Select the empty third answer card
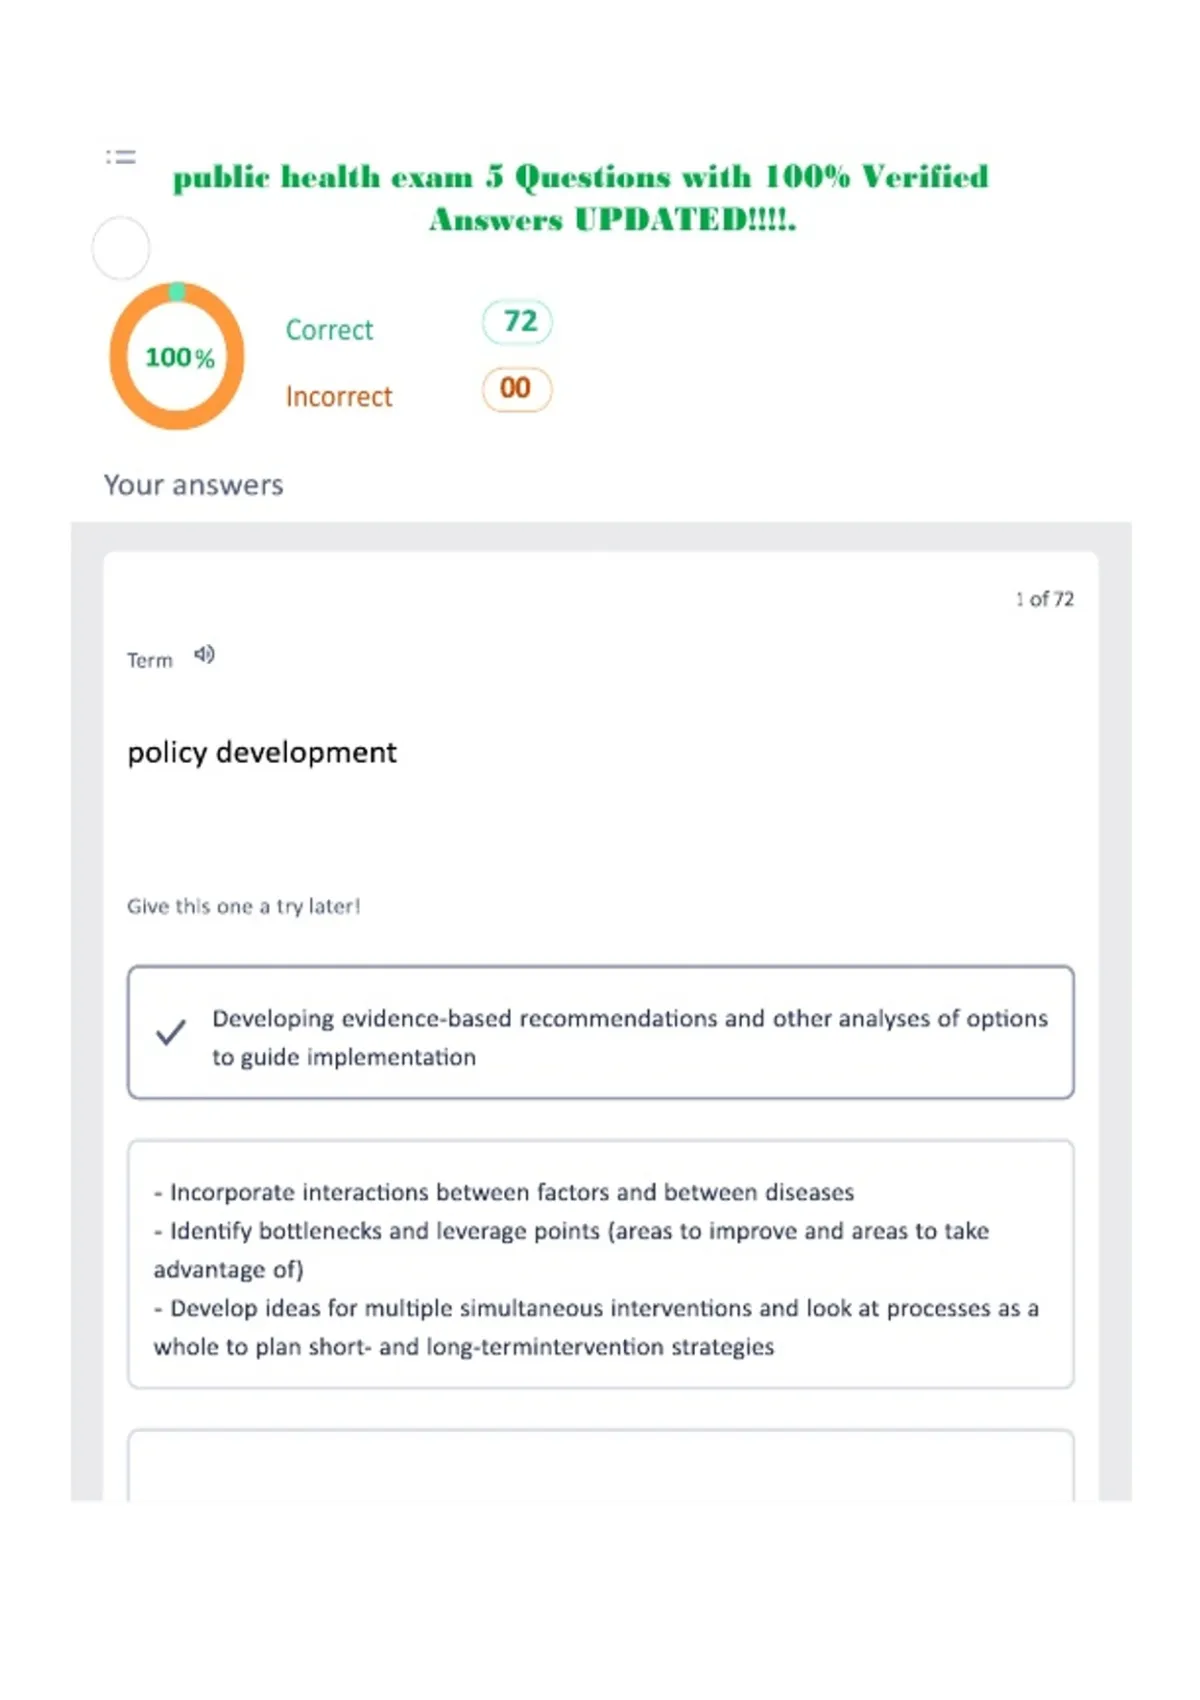Screen dimensions: 1200x1700 click(601, 1465)
